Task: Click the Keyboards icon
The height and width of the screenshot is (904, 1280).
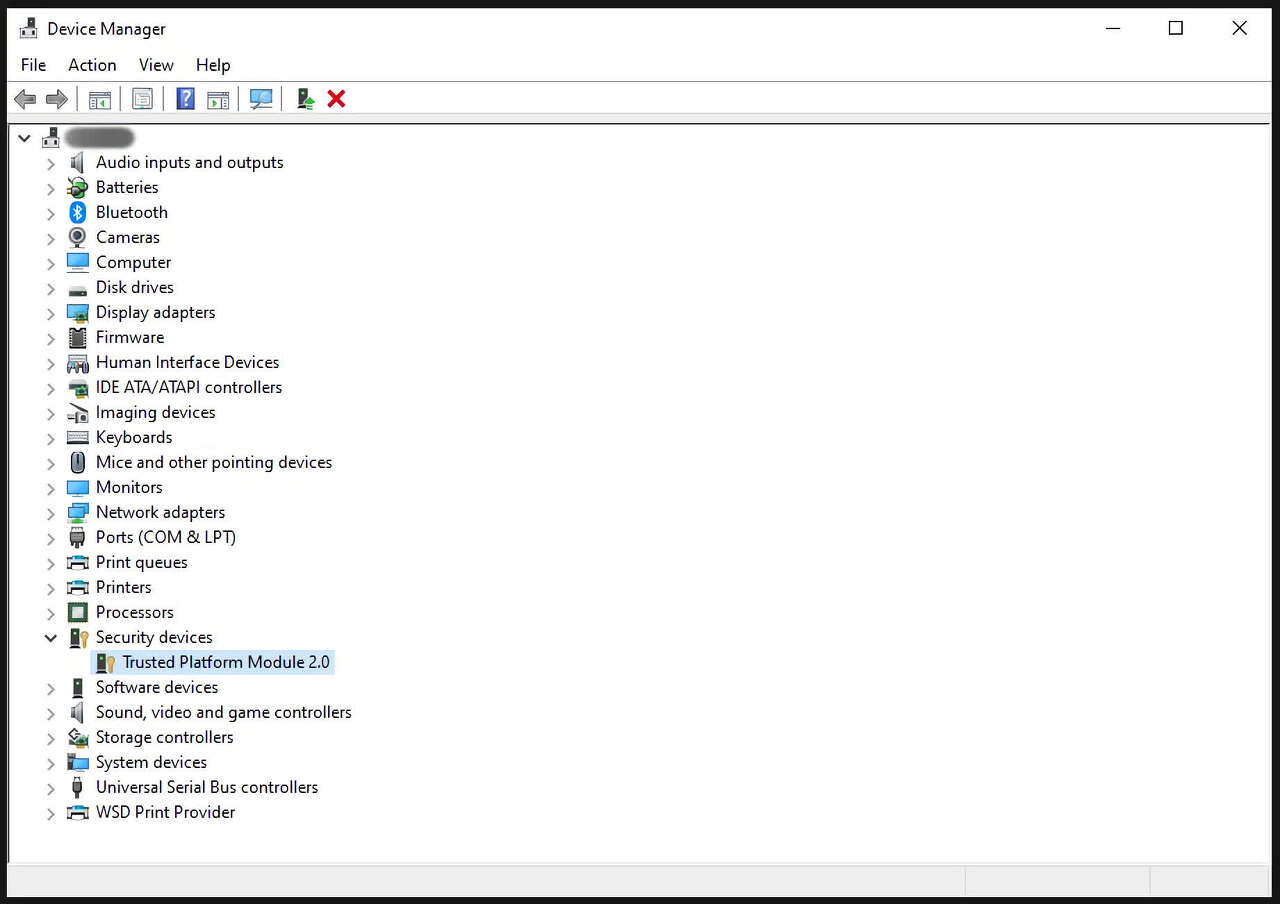Action: tap(77, 437)
